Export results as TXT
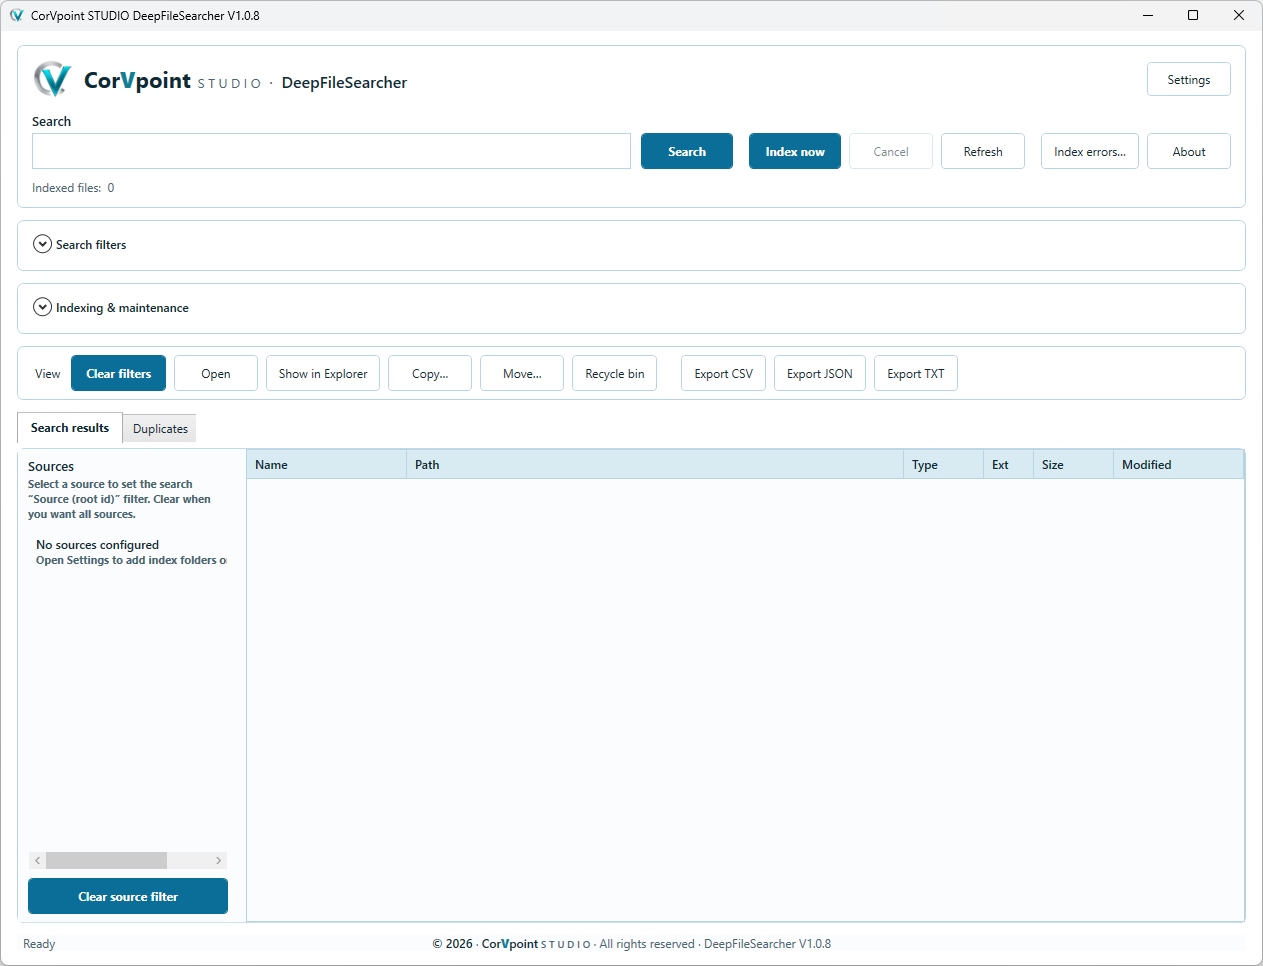1263x966 pixels. 916,373
